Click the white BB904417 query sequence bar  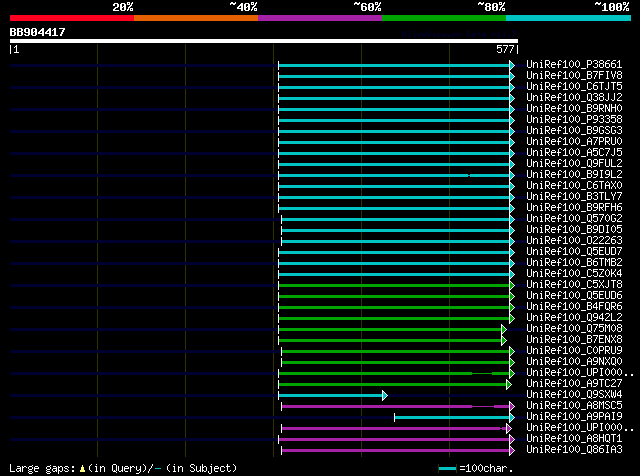pos(264,41)
